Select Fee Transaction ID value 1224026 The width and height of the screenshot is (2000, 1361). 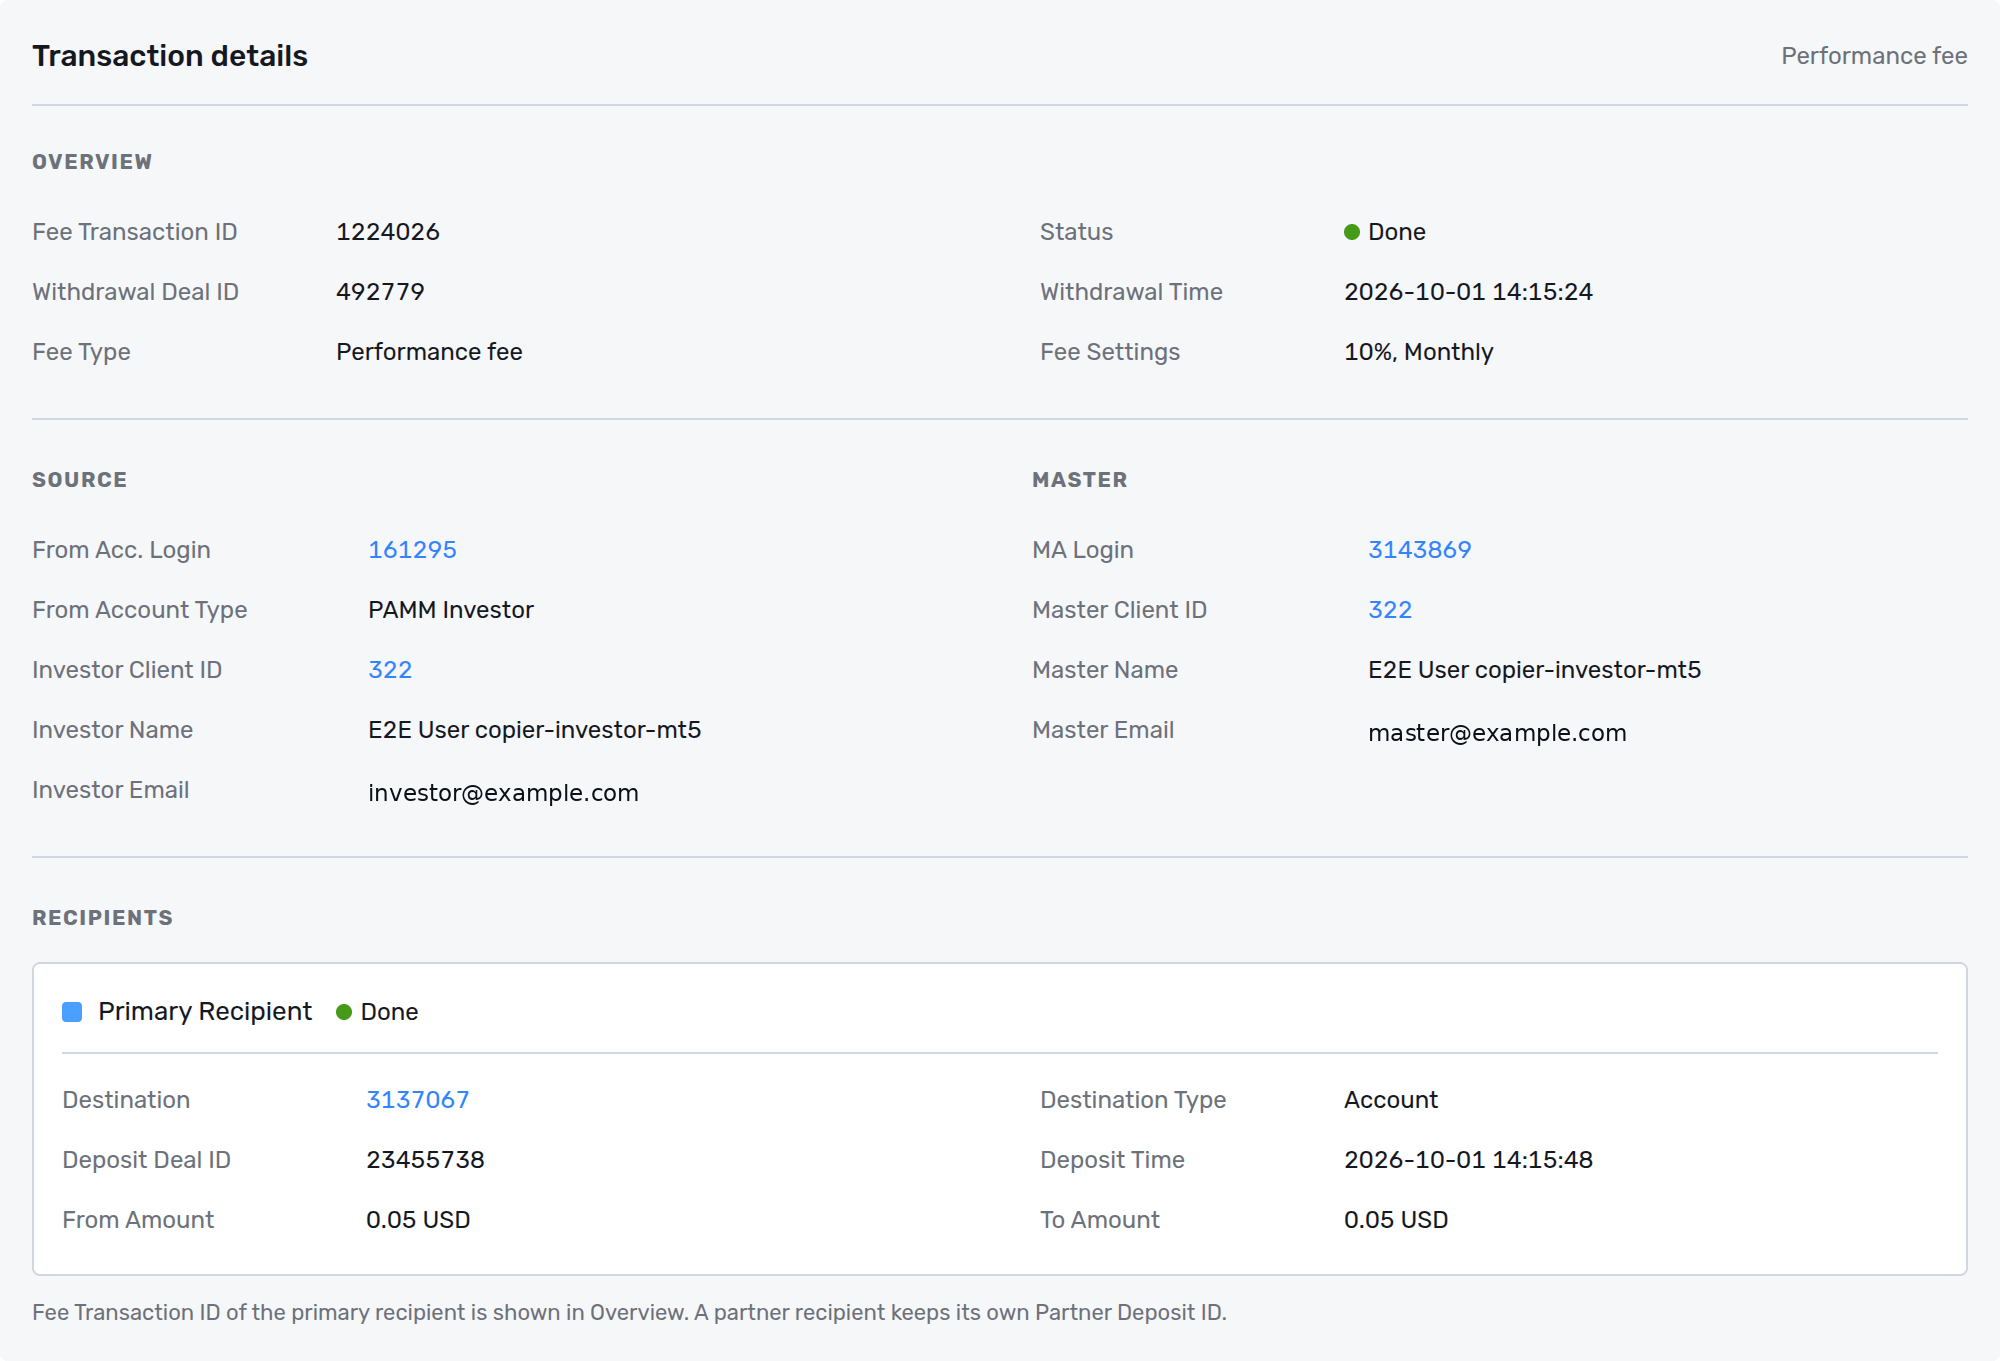click(388, 232)
